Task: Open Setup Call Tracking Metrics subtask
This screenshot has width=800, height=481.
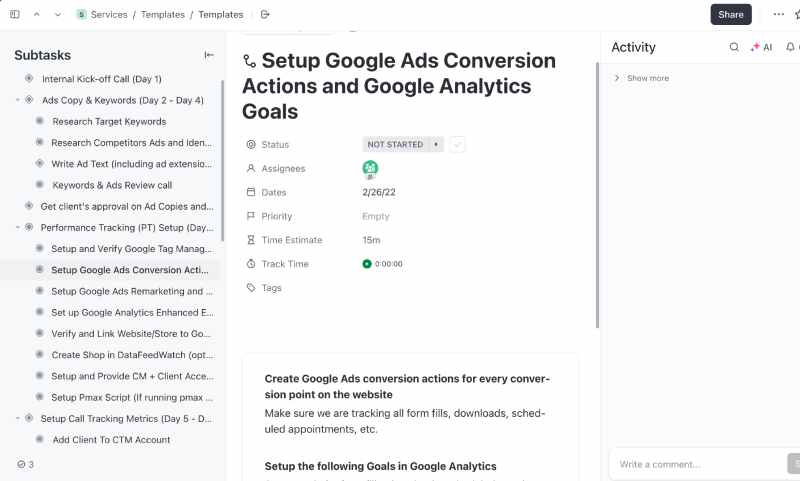Action: [126, 419]
